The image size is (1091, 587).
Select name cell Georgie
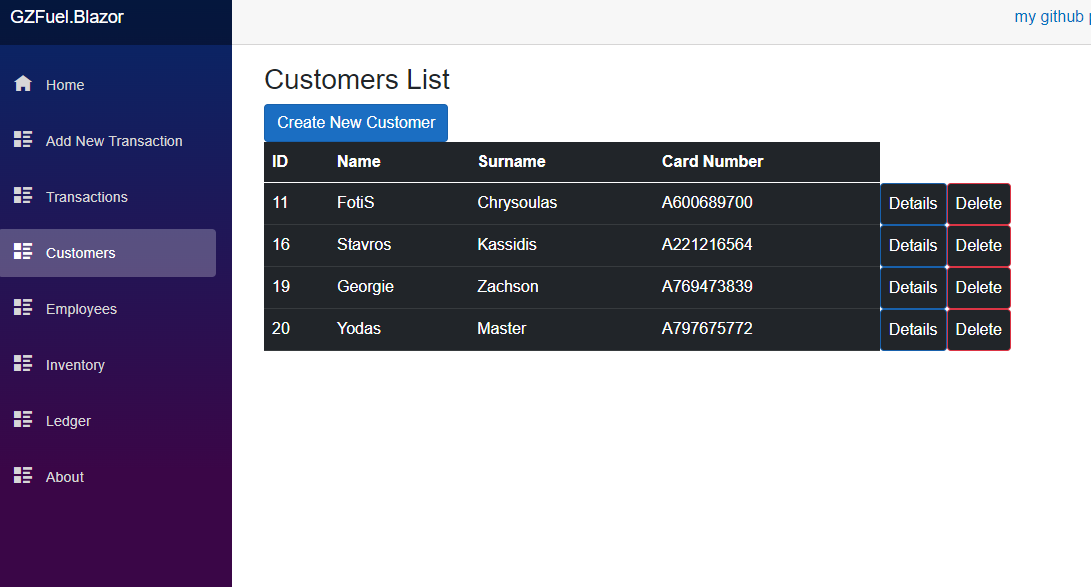pos(365,287)
